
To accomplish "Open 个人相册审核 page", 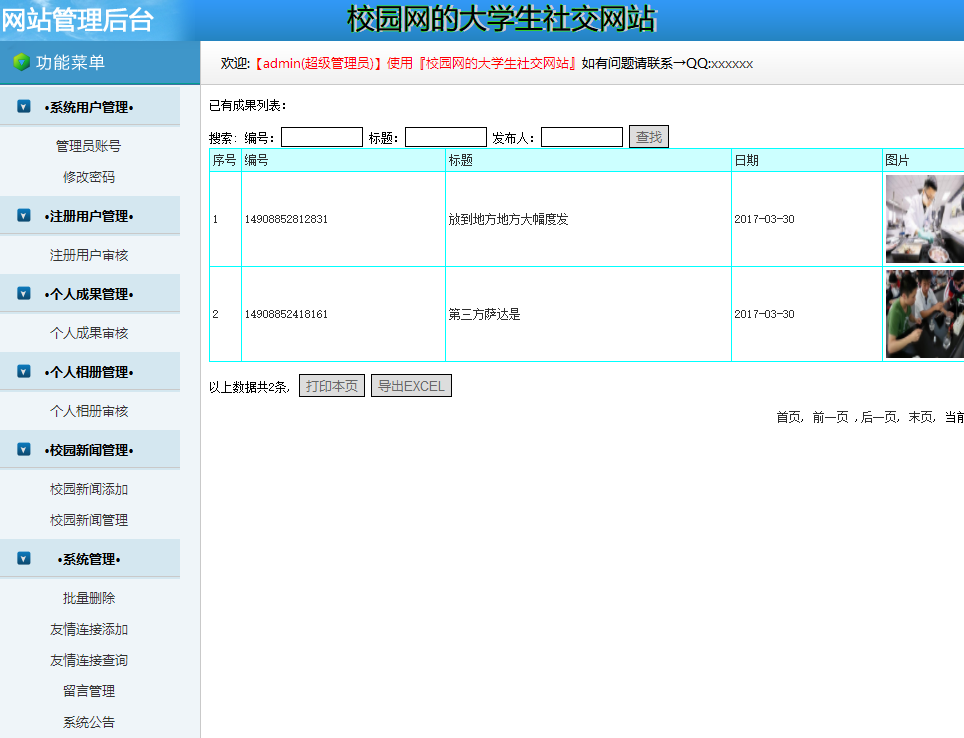I will pos(89,411).
